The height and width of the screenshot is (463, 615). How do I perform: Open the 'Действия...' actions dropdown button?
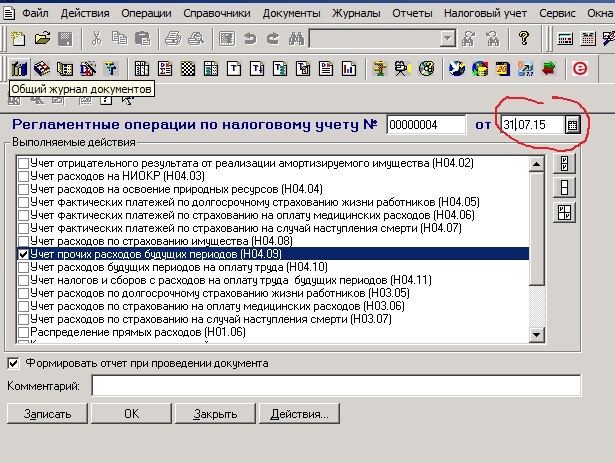(x=298, y=413)
